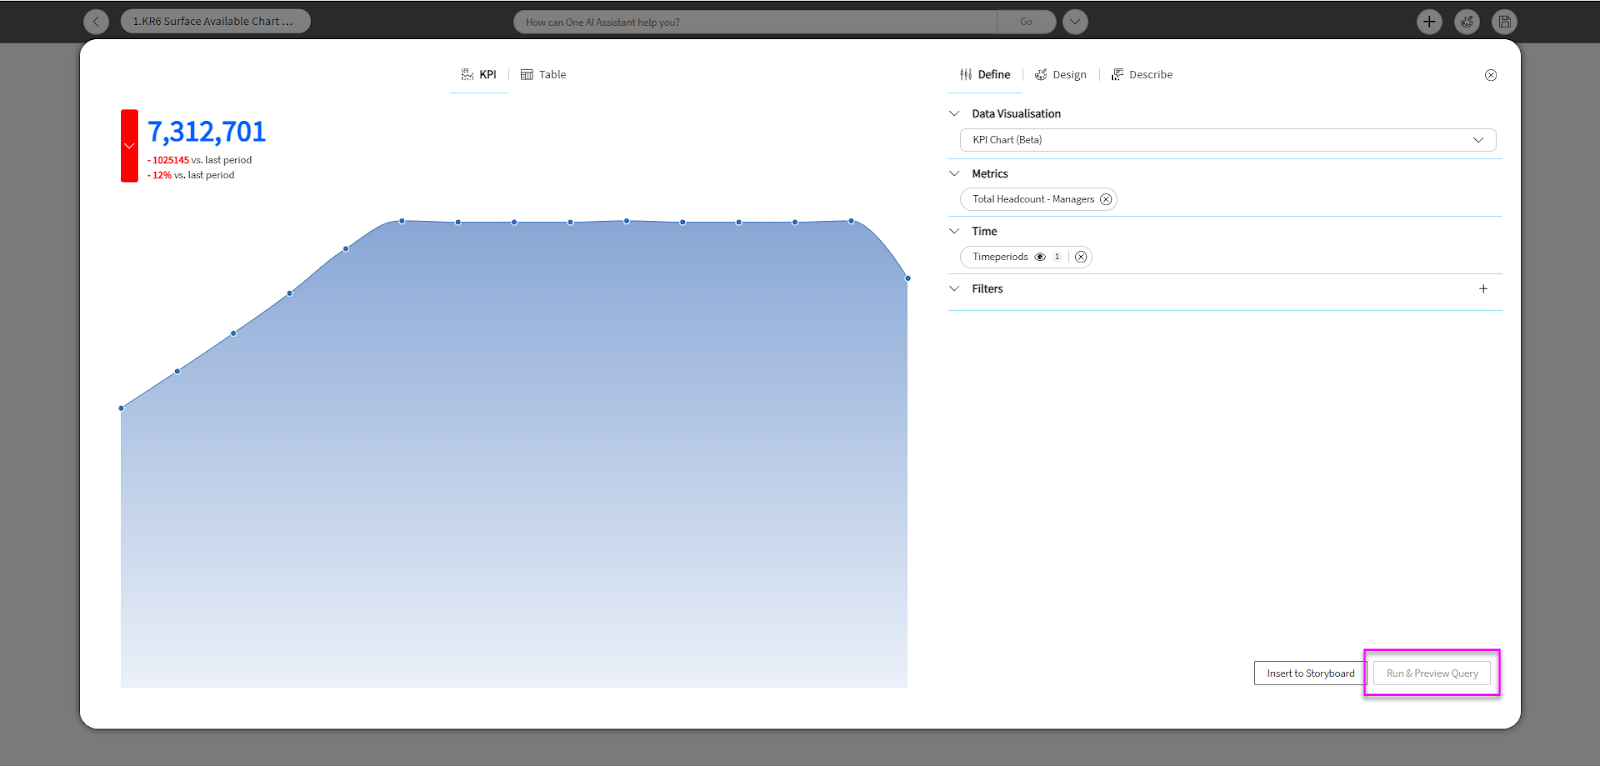This screenshot has width=1600, height=766.
Task: Collapse the Time section chevron
Action: 954,231
